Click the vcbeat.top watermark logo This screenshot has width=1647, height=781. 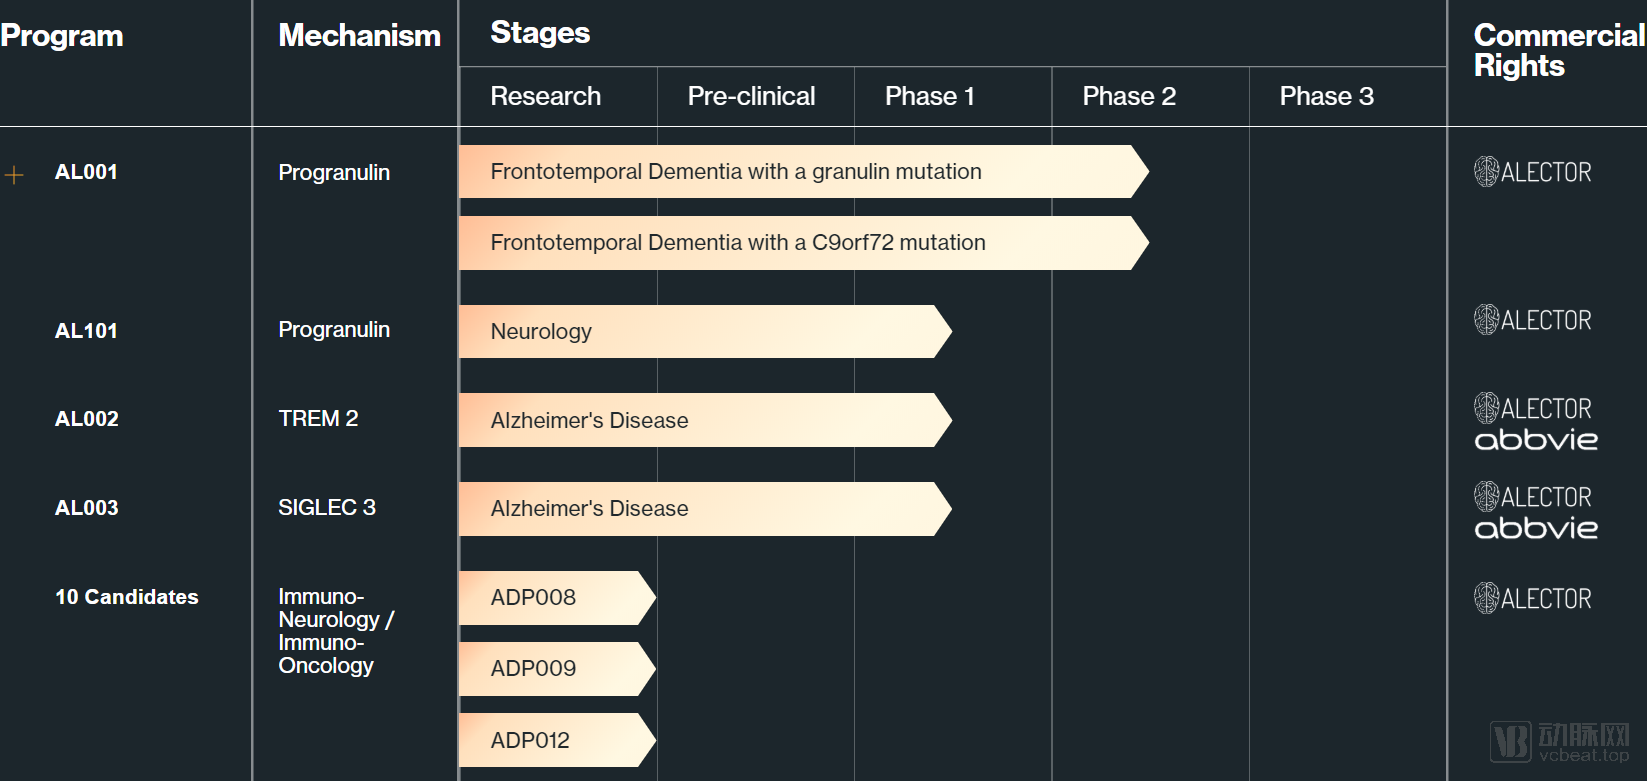click(x=1560, y=742)
